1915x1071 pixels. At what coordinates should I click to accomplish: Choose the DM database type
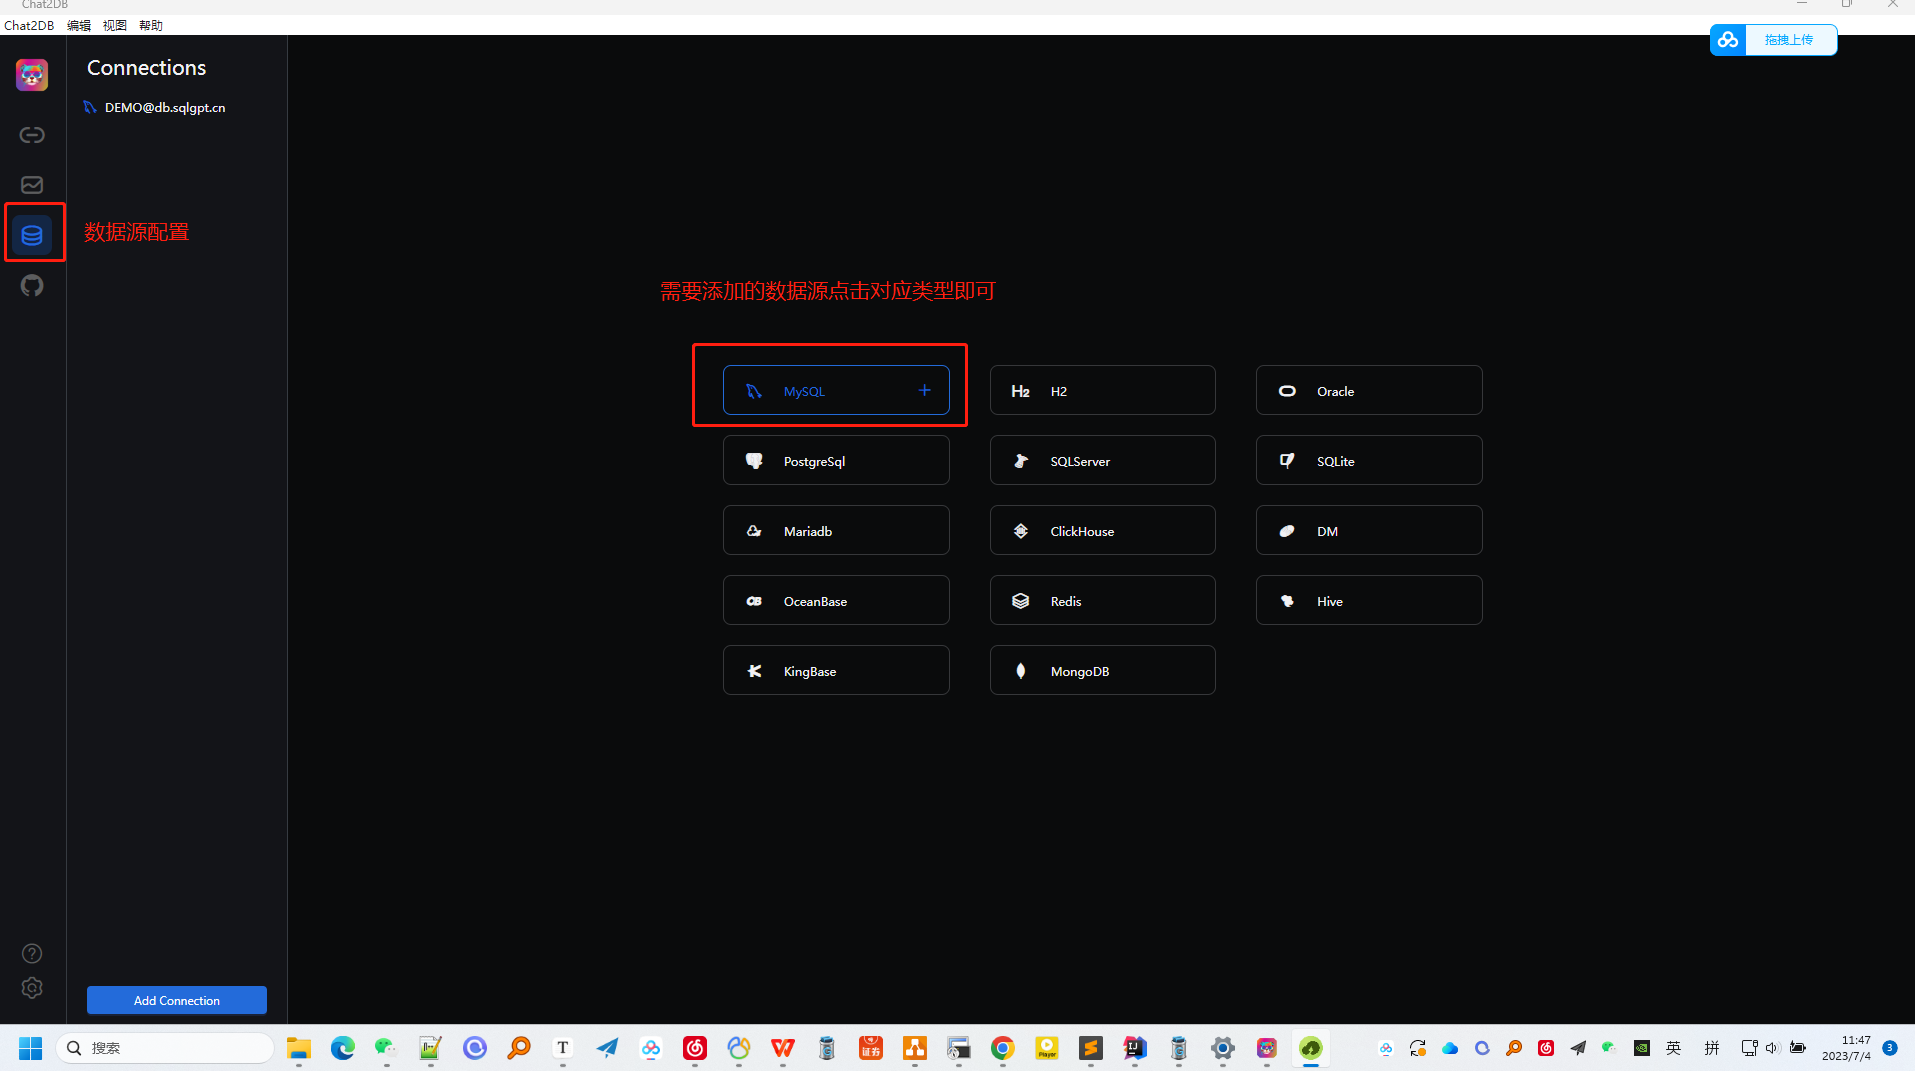click(x=1369, y=530)
